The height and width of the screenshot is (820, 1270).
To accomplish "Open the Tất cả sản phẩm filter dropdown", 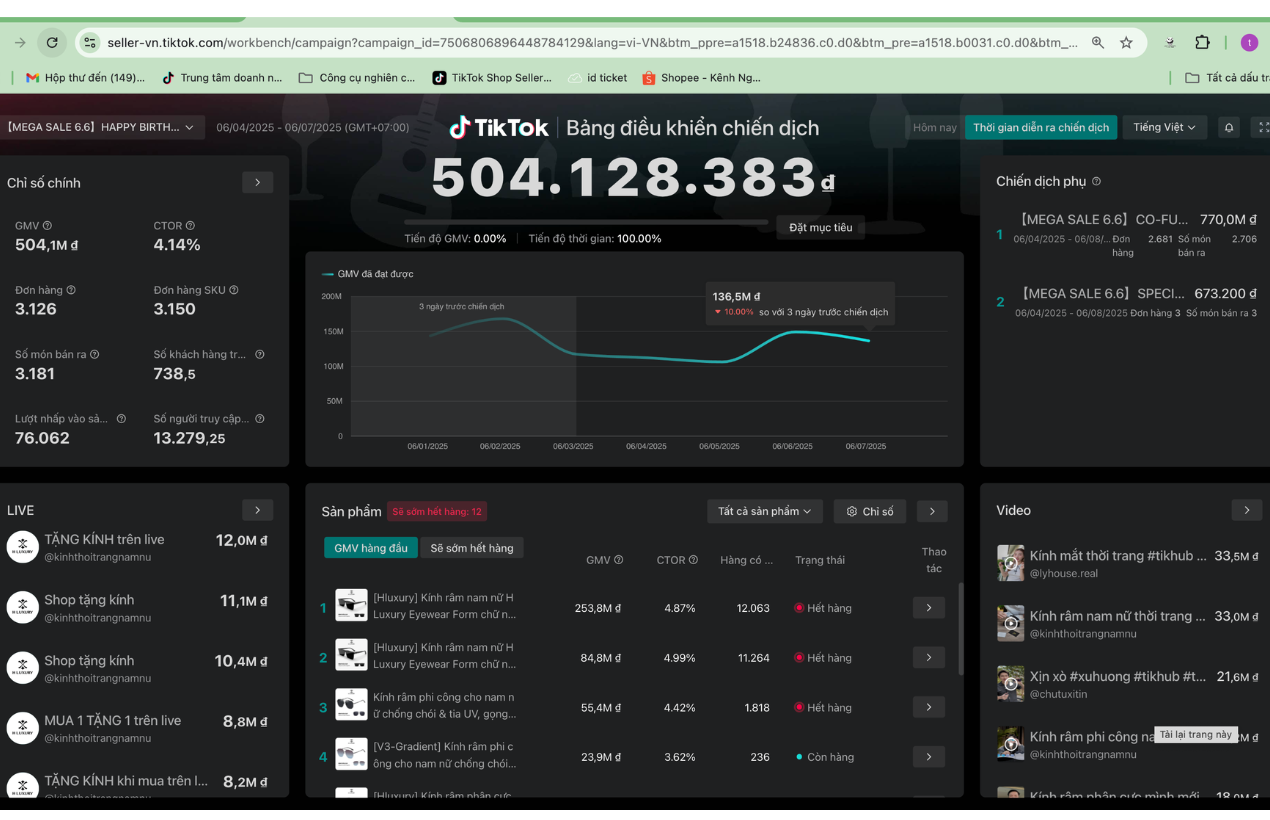I will (765, 511).
